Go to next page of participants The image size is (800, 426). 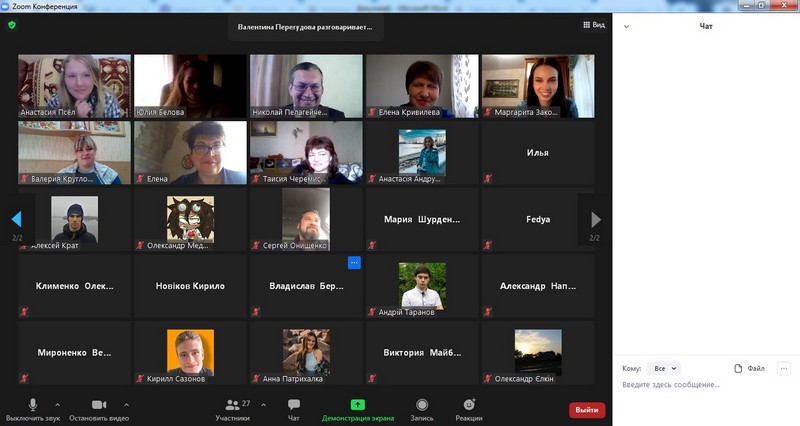click(x=595, y=219)
